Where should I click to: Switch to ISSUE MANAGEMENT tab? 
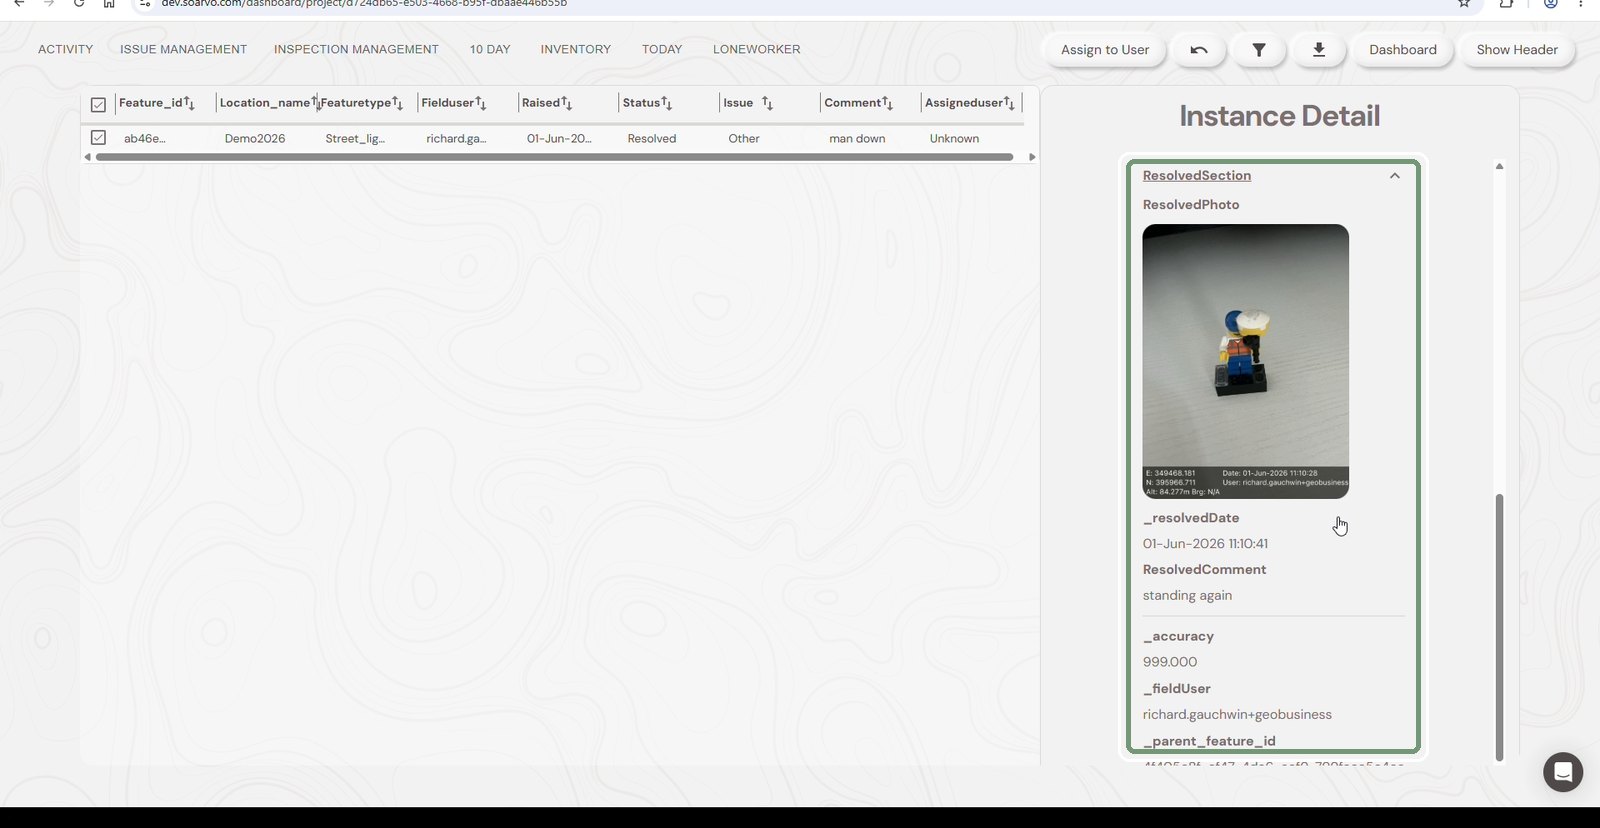tap(183, 49)
